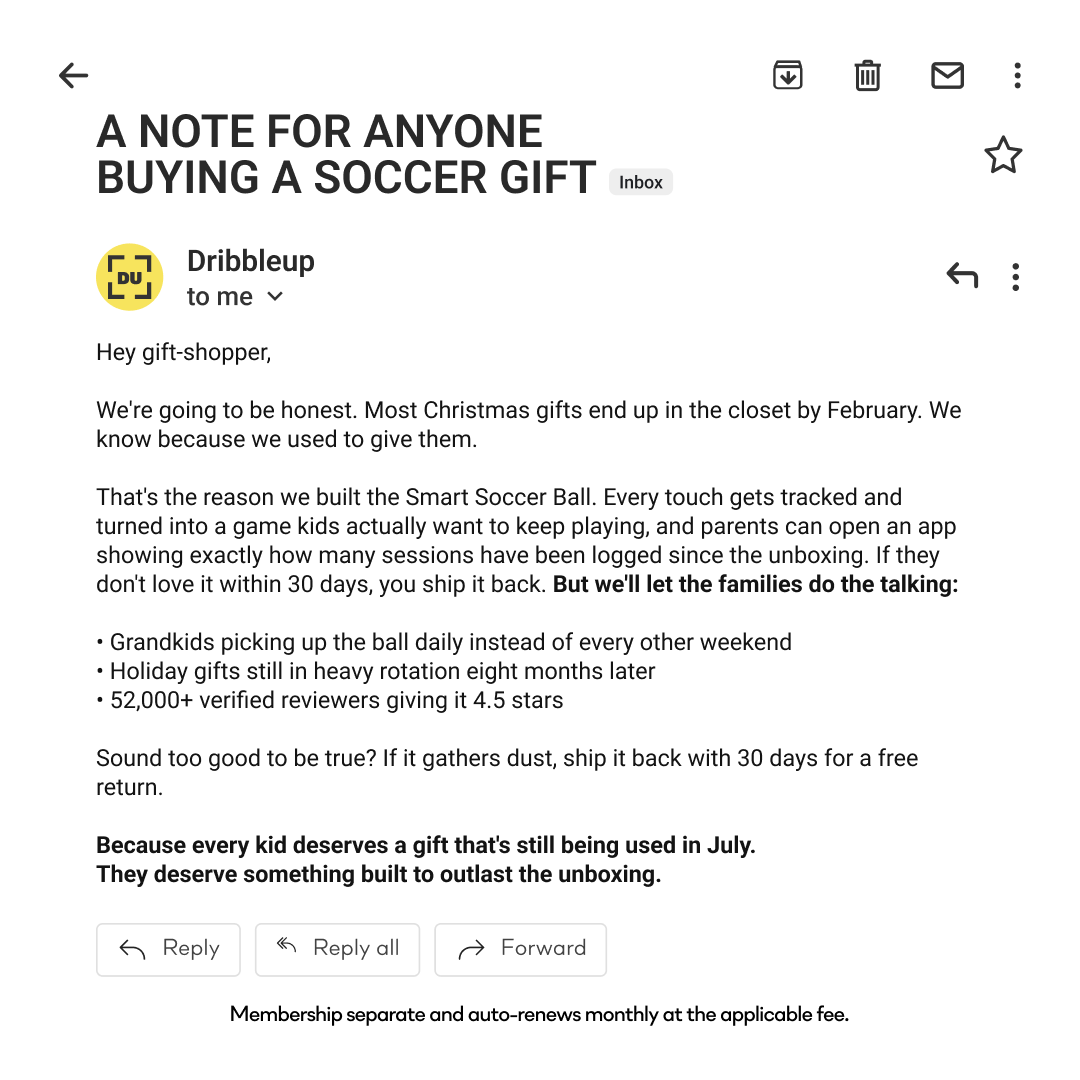Click the Dribbleup sender name
Viewport: 1080px width, 1080px height.
[x=251, y=262]
